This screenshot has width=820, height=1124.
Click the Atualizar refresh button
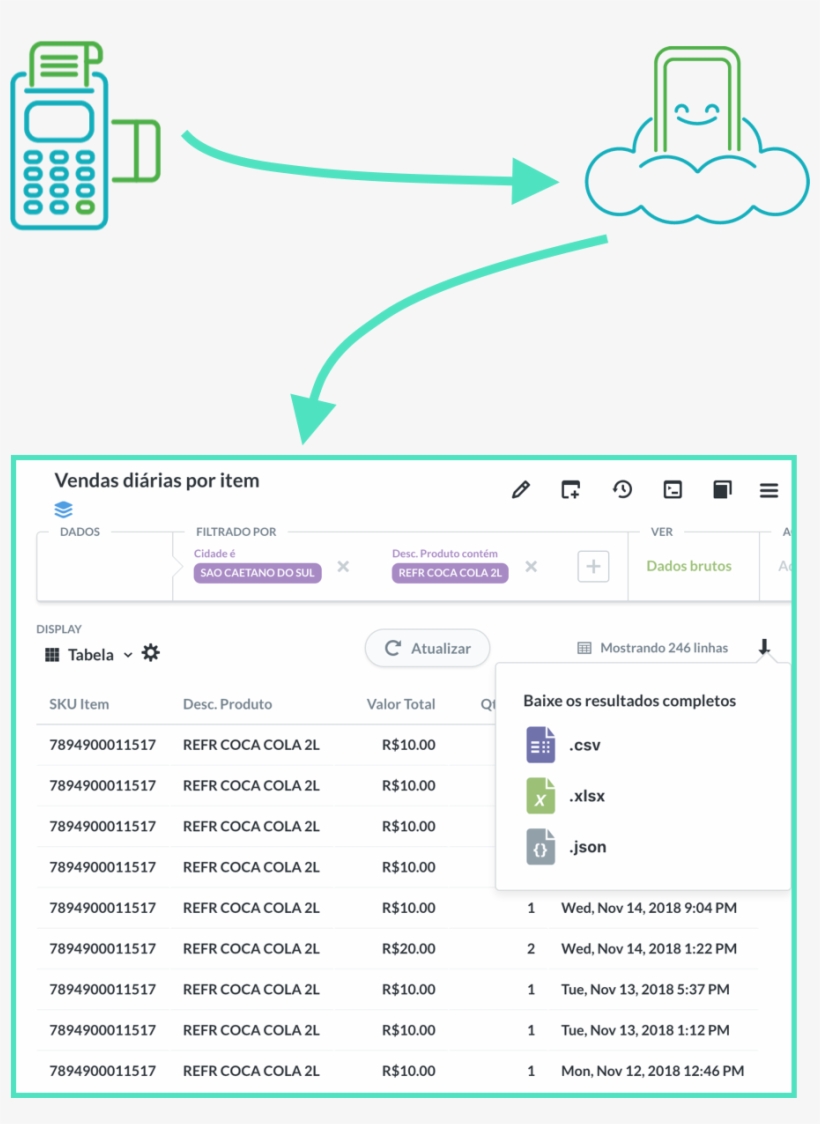coord(427,648)
